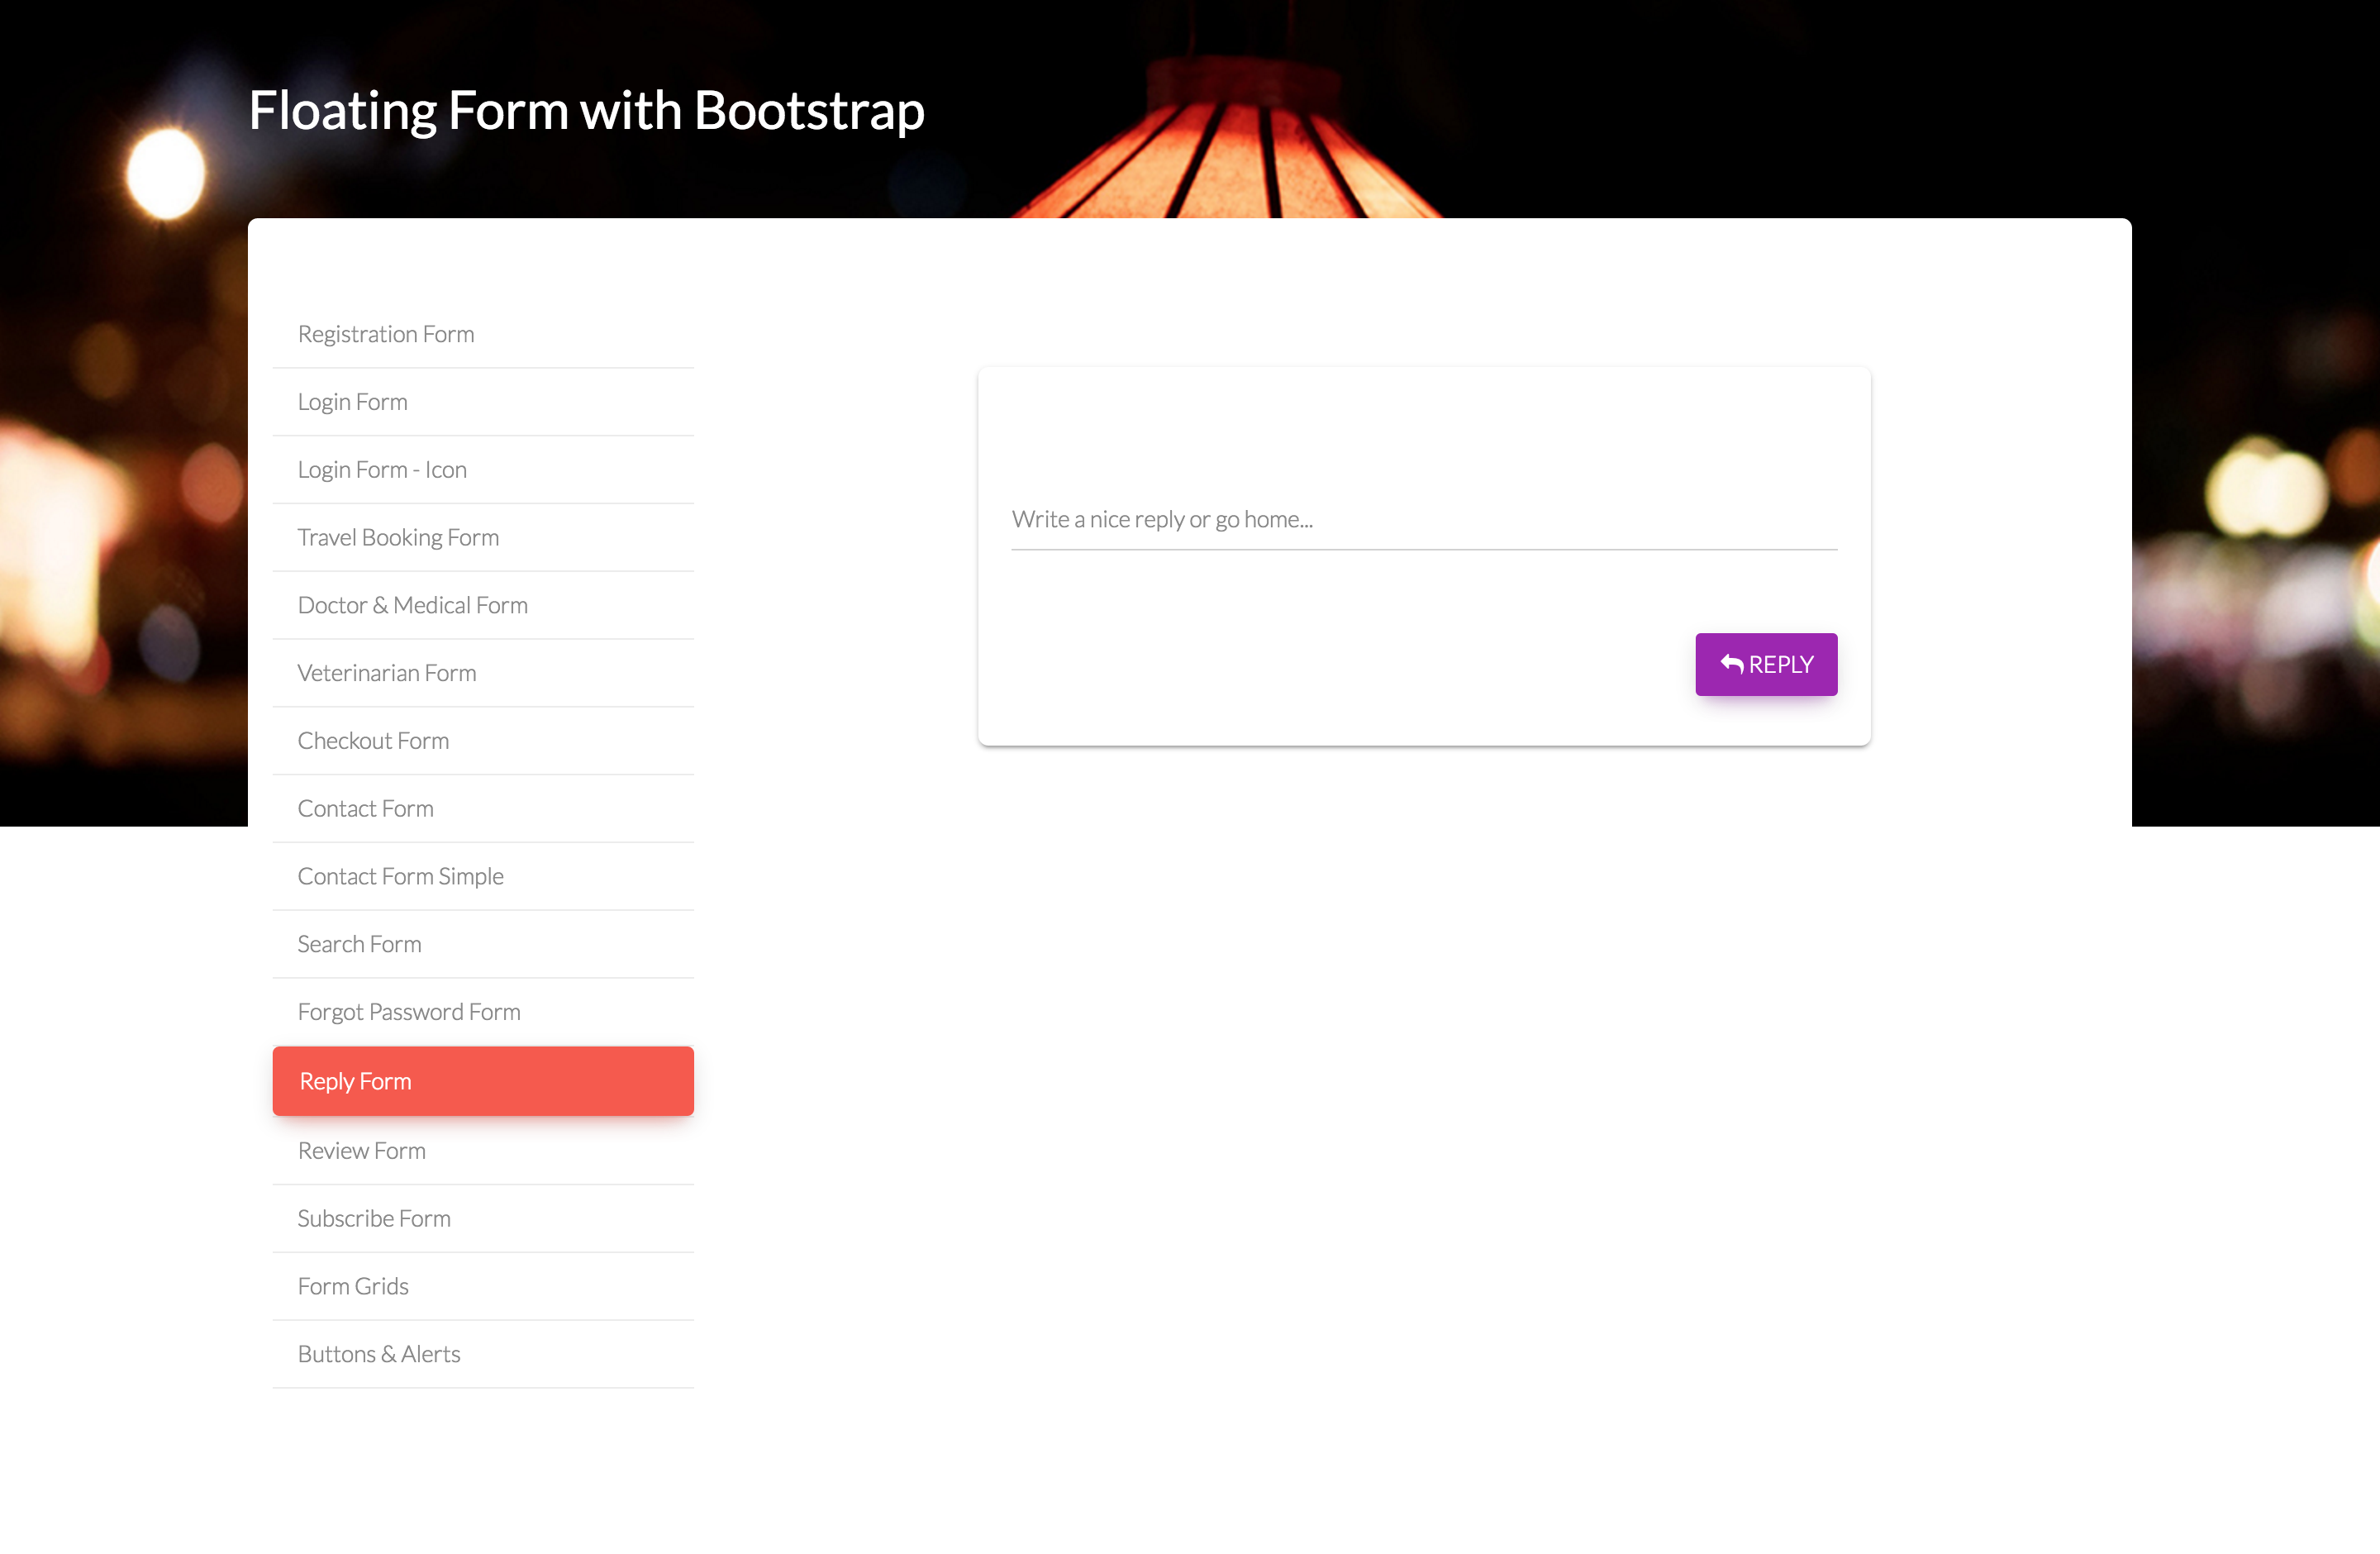
Task: Click the active Reply Form tab
Action: [x=483, y=1081]
